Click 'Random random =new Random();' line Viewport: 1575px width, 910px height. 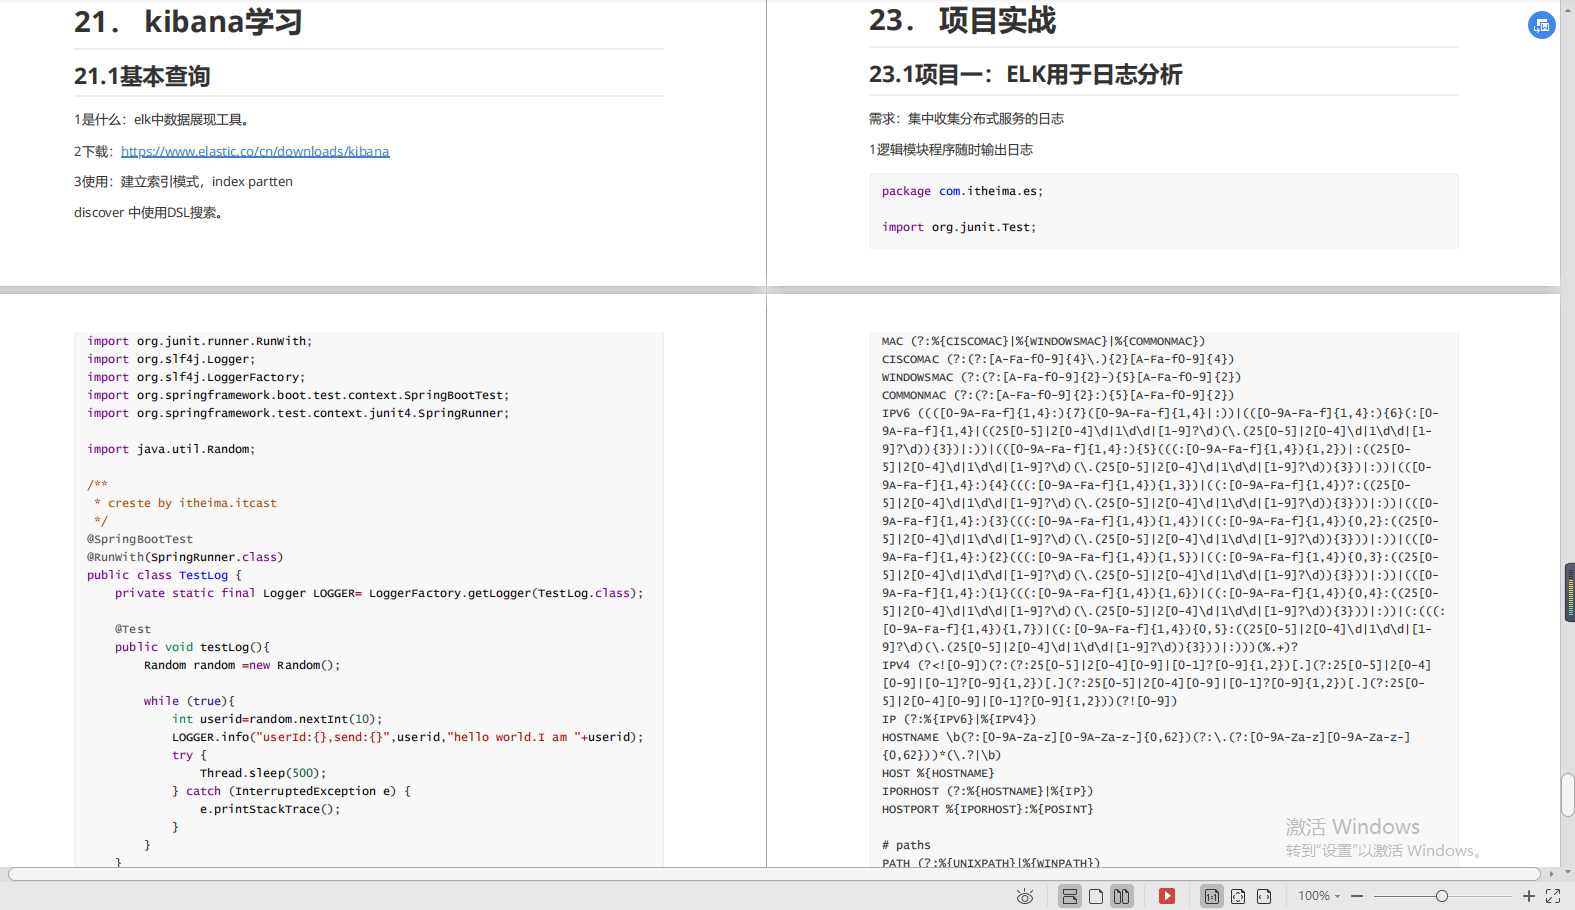click(x=242, y=665)
